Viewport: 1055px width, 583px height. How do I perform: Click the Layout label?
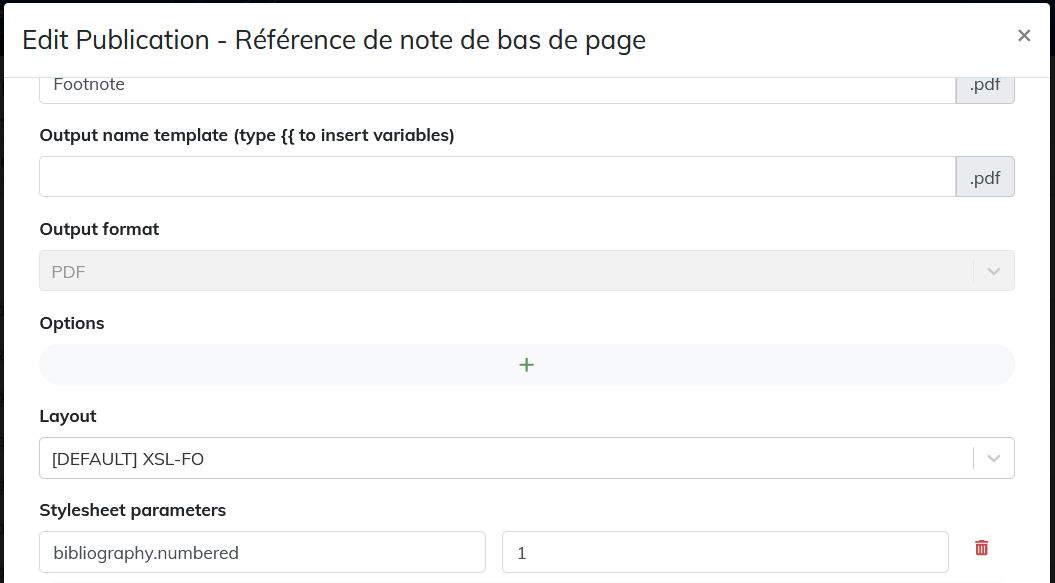68,416
